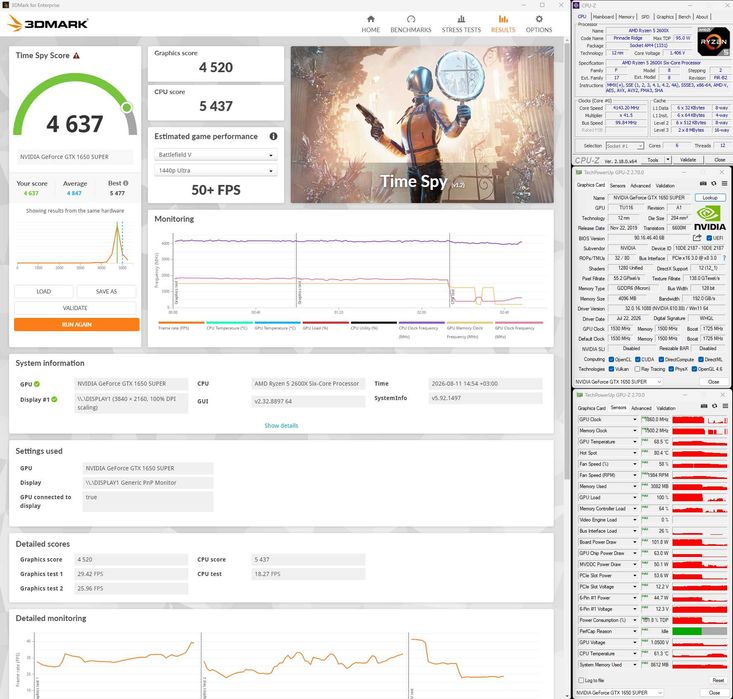Switch to the Mainboard tab in CPU-Z
The height and width of the screenshot is (699, 733).
[x=603, y=16]
